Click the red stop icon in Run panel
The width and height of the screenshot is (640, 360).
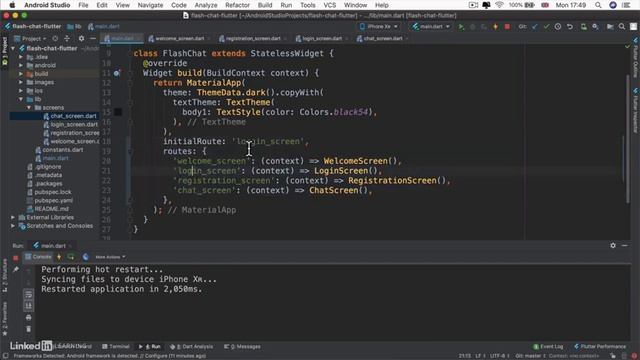click(x=16, y=258)
